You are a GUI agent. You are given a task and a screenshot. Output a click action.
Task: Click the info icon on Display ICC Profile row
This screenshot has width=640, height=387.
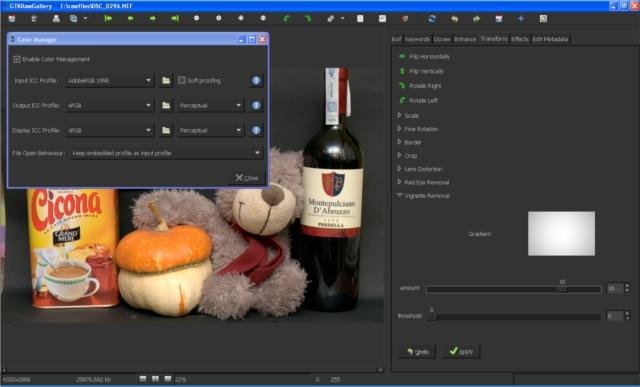(256, 130)
